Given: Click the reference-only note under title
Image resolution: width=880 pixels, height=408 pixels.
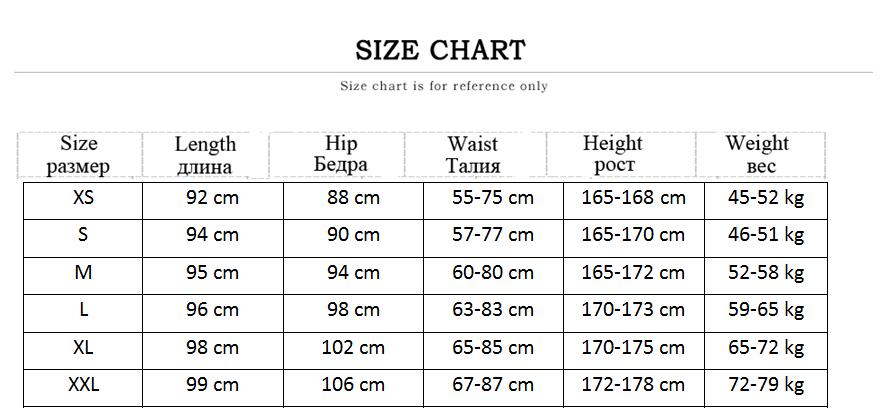Looking at the screenshot, I should (x=444, y=86).
